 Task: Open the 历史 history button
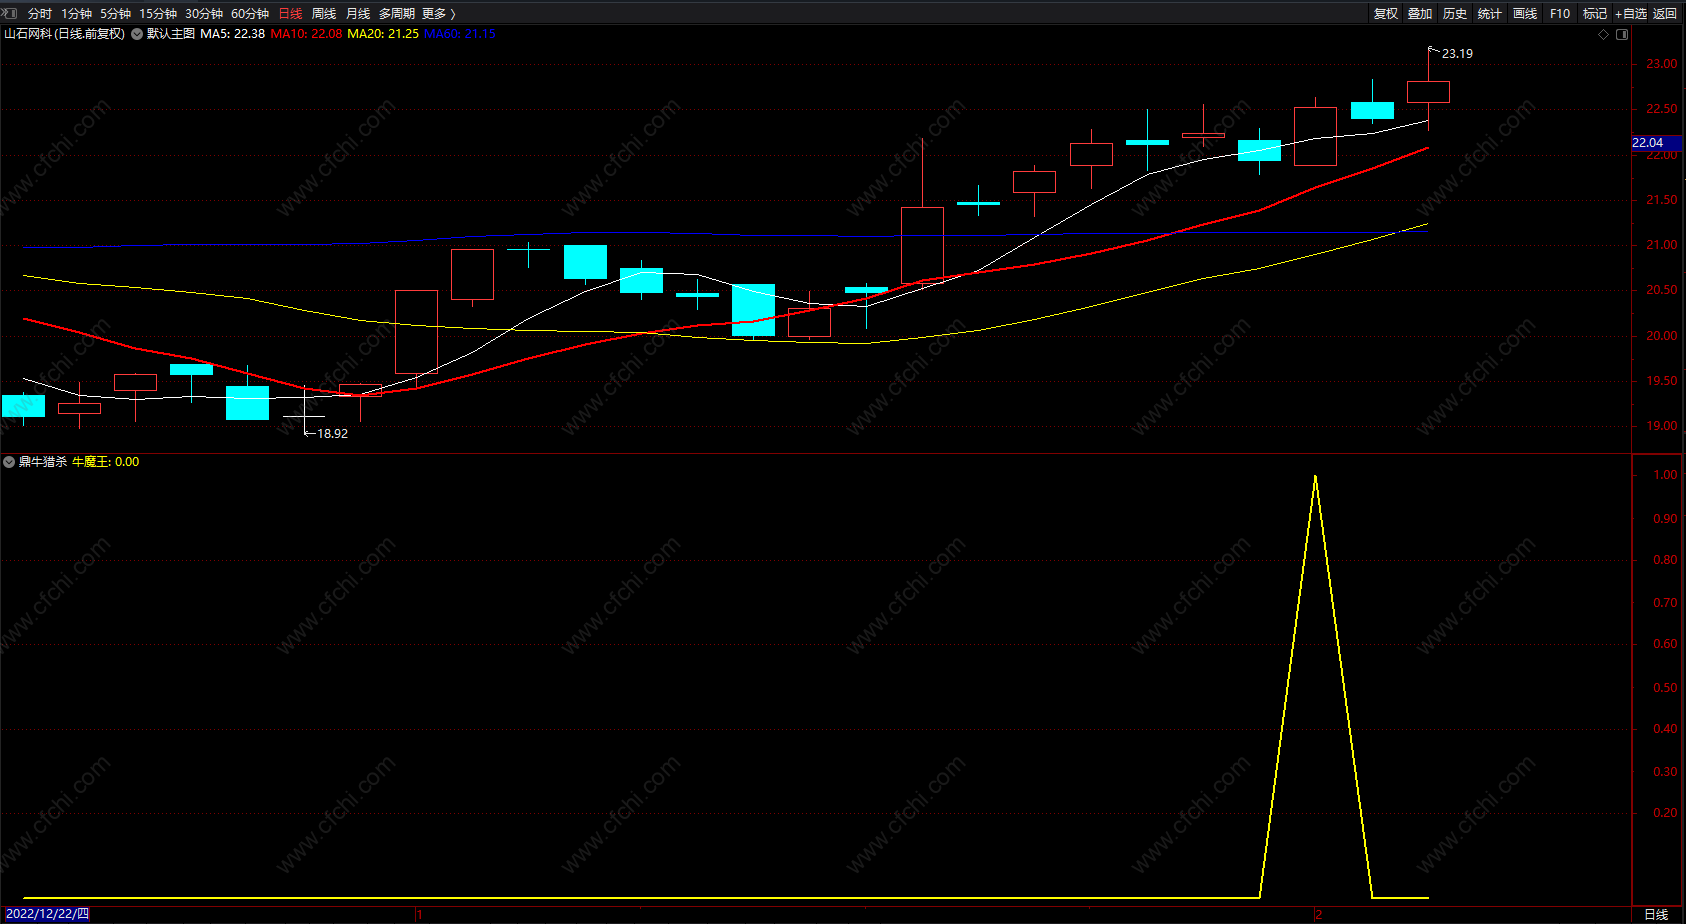1455,14
